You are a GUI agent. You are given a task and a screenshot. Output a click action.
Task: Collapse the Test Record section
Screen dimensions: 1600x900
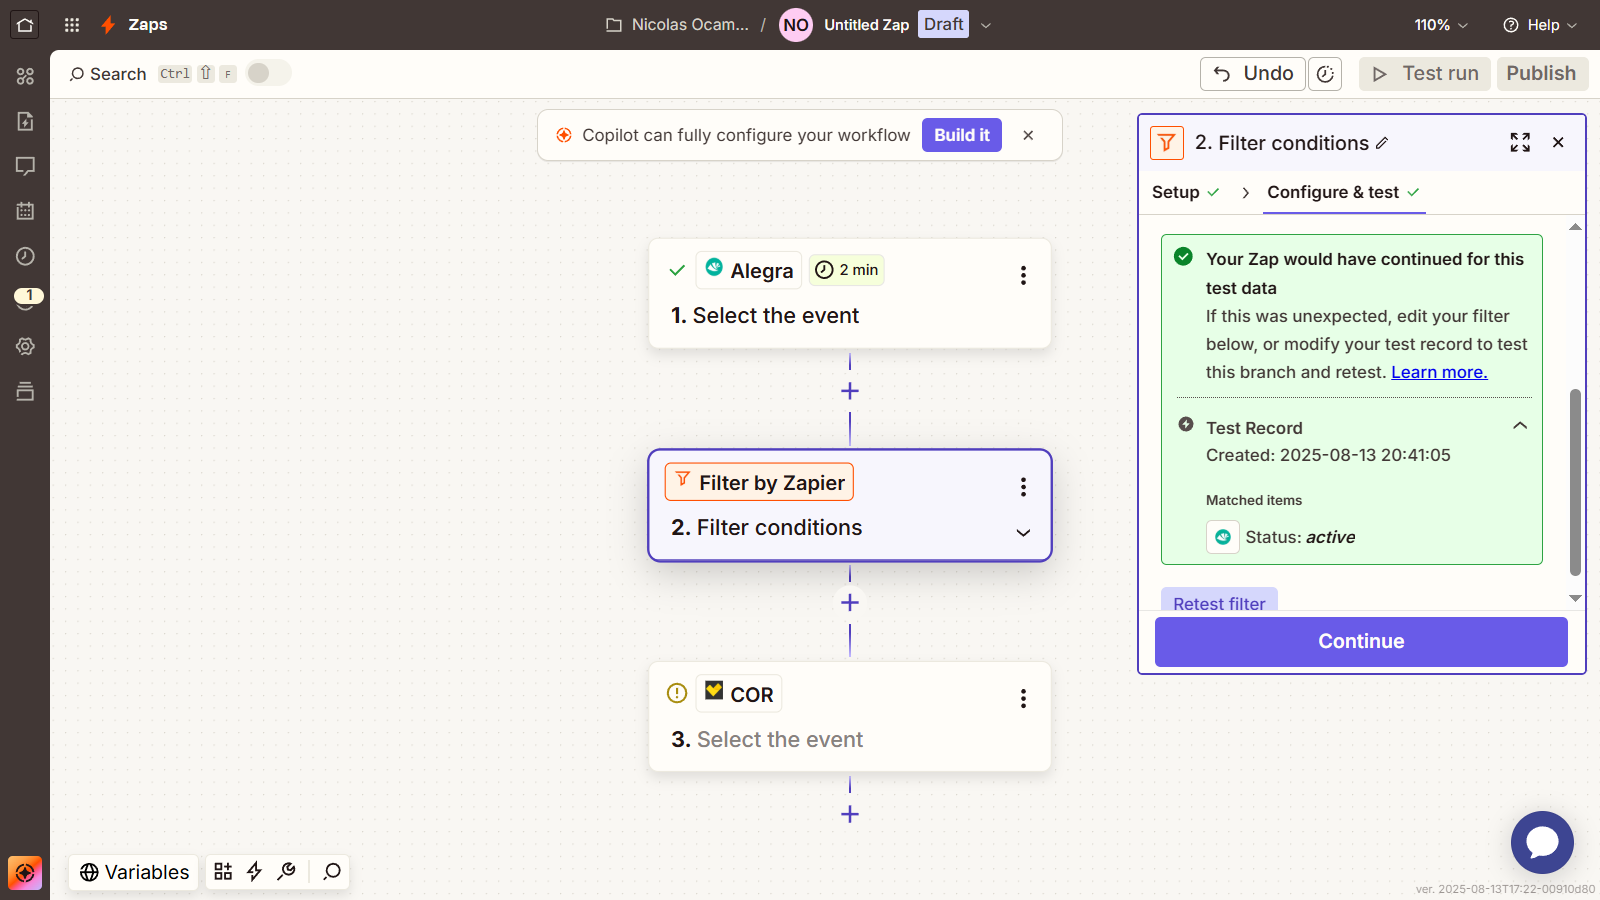click(x=1520, y=426)
